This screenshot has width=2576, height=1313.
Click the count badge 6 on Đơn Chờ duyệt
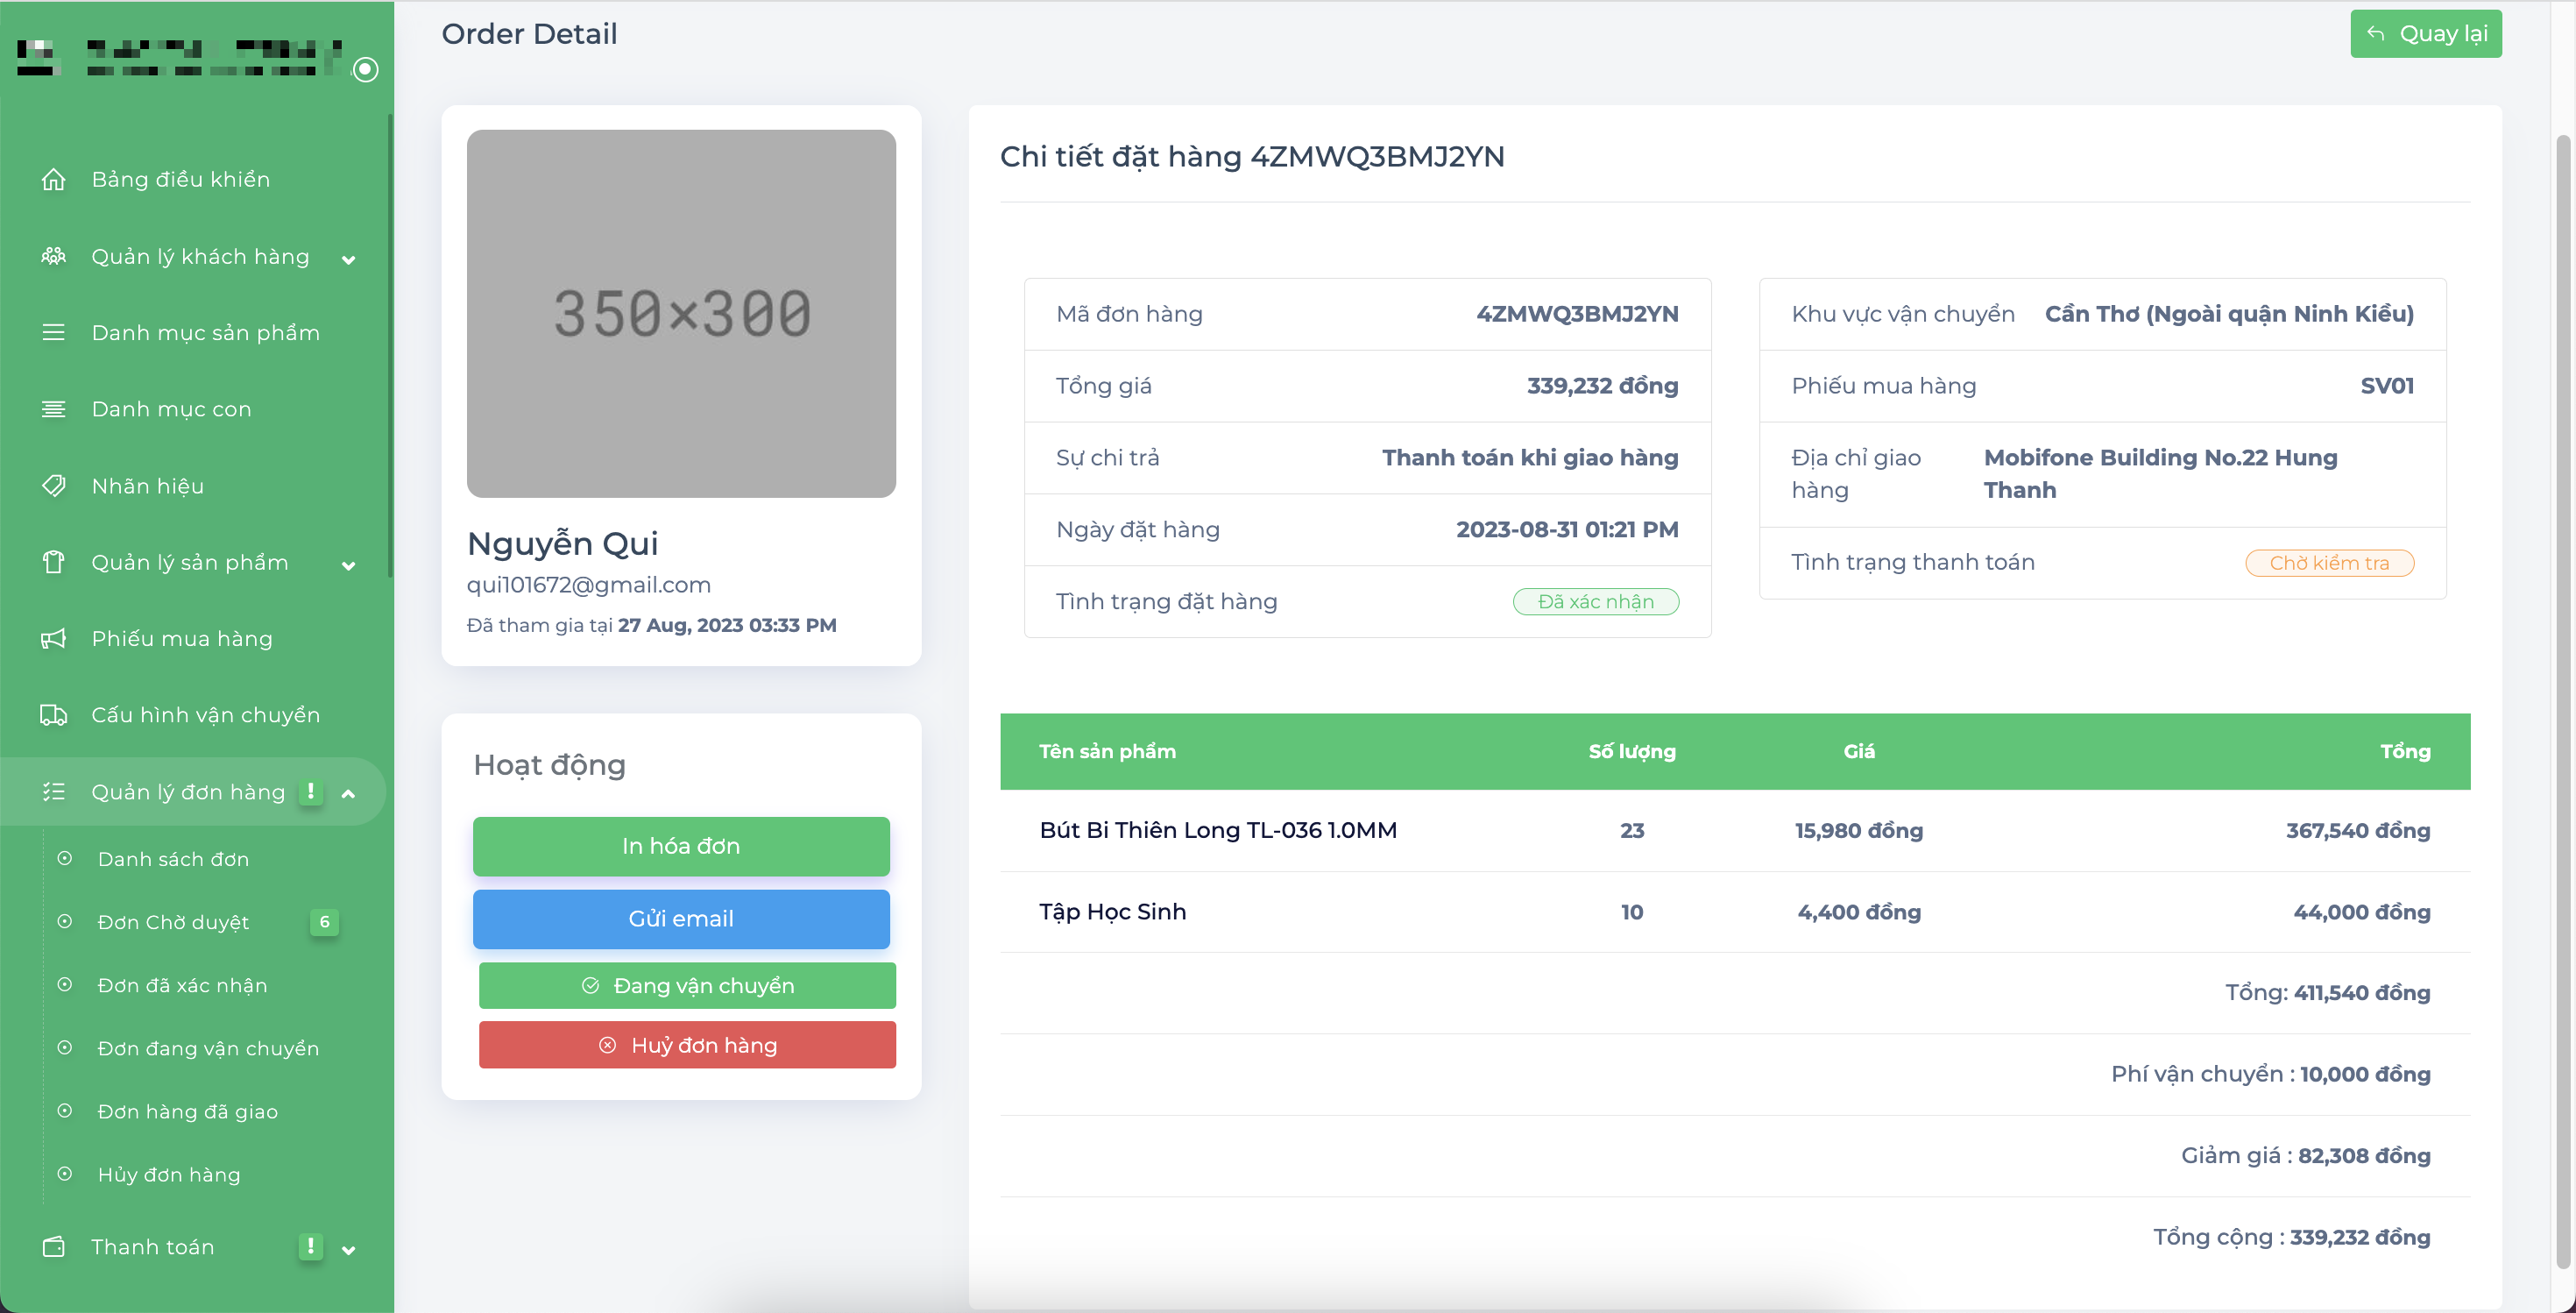(324, 922)
